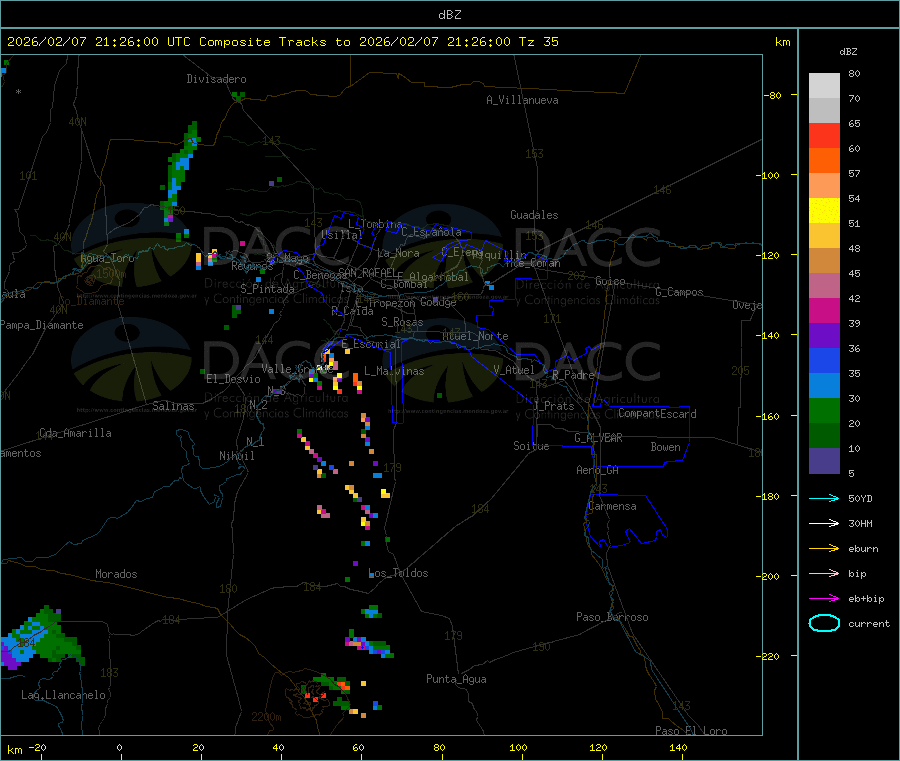The width and height of the screenshot is (900, 761).
Task: Click the '-80' km tick on right axis
Action: [773, 95]
